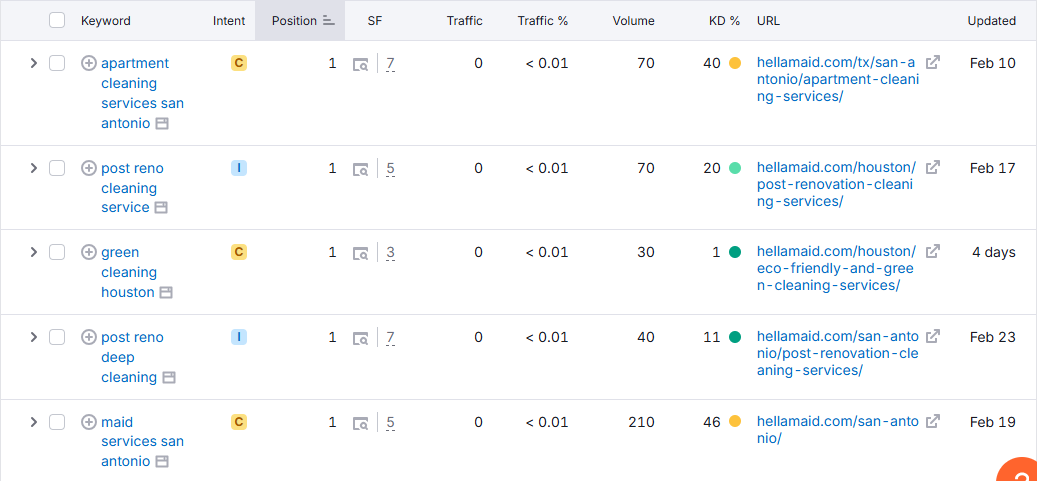Image resolution: width=1037 pixels, height=481 pixels.
Task: Open hellamaid.com/san-antonio/ external link icon
Action: pos(933,420)
